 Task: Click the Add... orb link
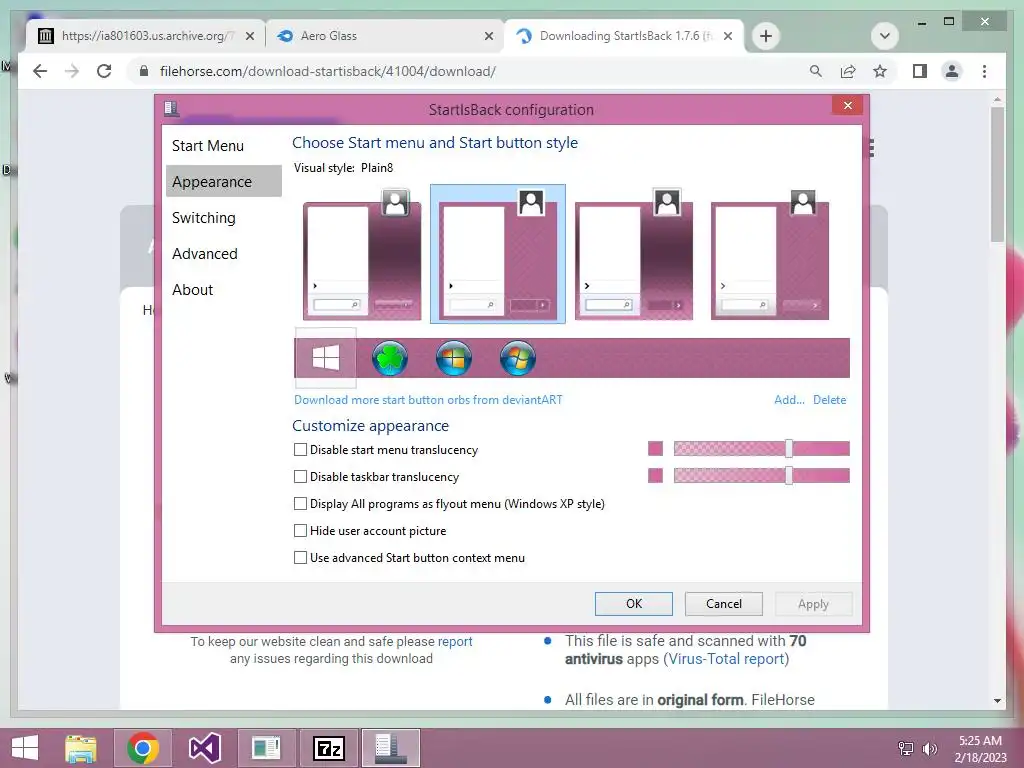coord(789,400)
